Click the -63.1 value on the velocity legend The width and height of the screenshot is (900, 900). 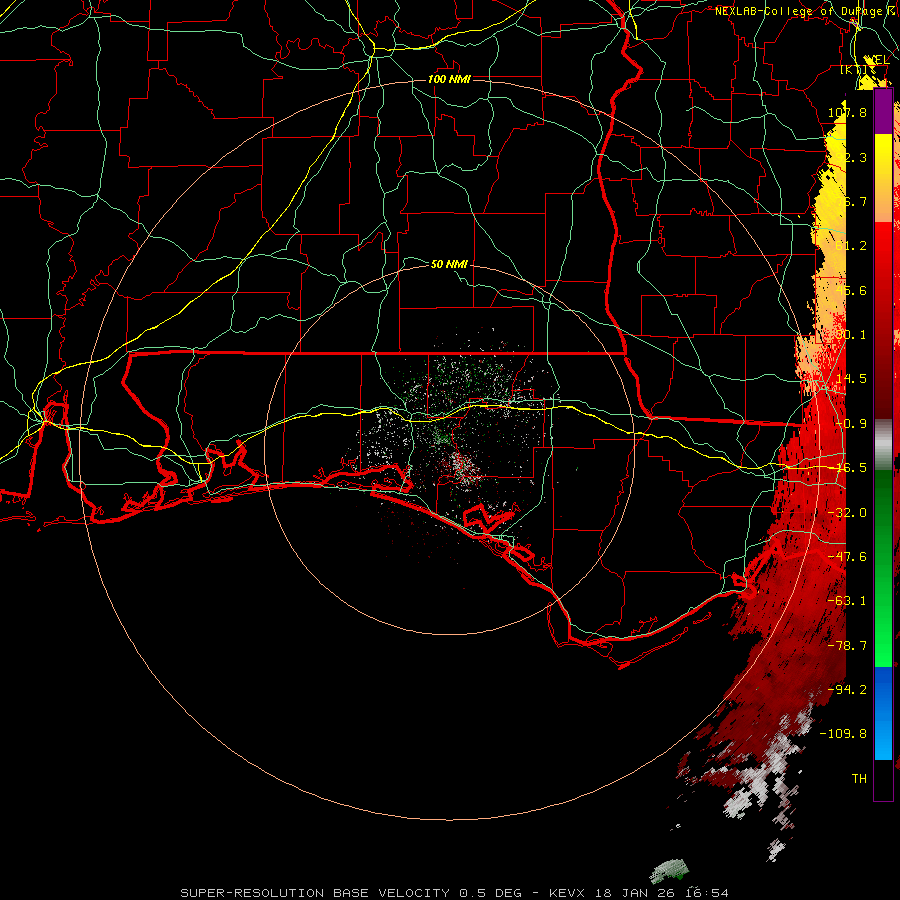(x=847, y=600)
